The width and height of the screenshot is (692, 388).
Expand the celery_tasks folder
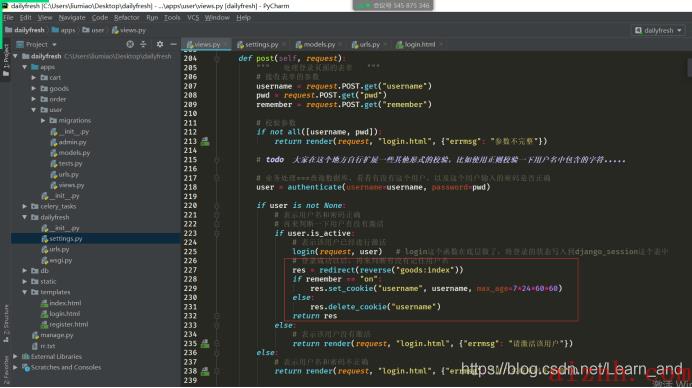(x=25, y=207)
